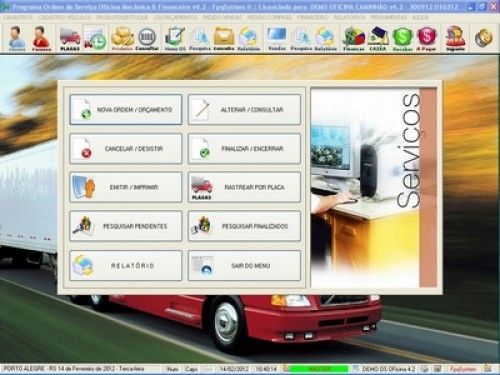This screenshot has height=375, width=500.
Task: Click FINALIZAR / ENCERRAR button
Action: pos(244,149)
